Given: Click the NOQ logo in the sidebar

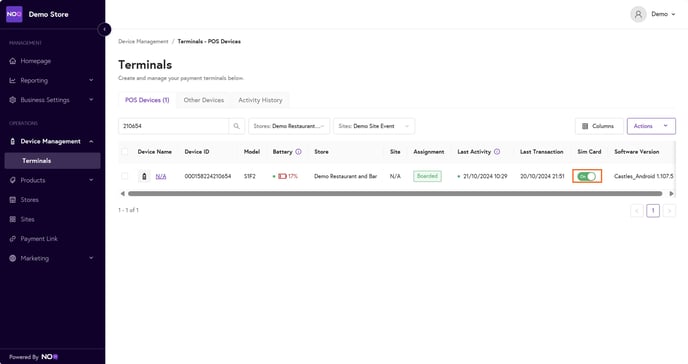Looking at the screenshot, I should 14,14.
